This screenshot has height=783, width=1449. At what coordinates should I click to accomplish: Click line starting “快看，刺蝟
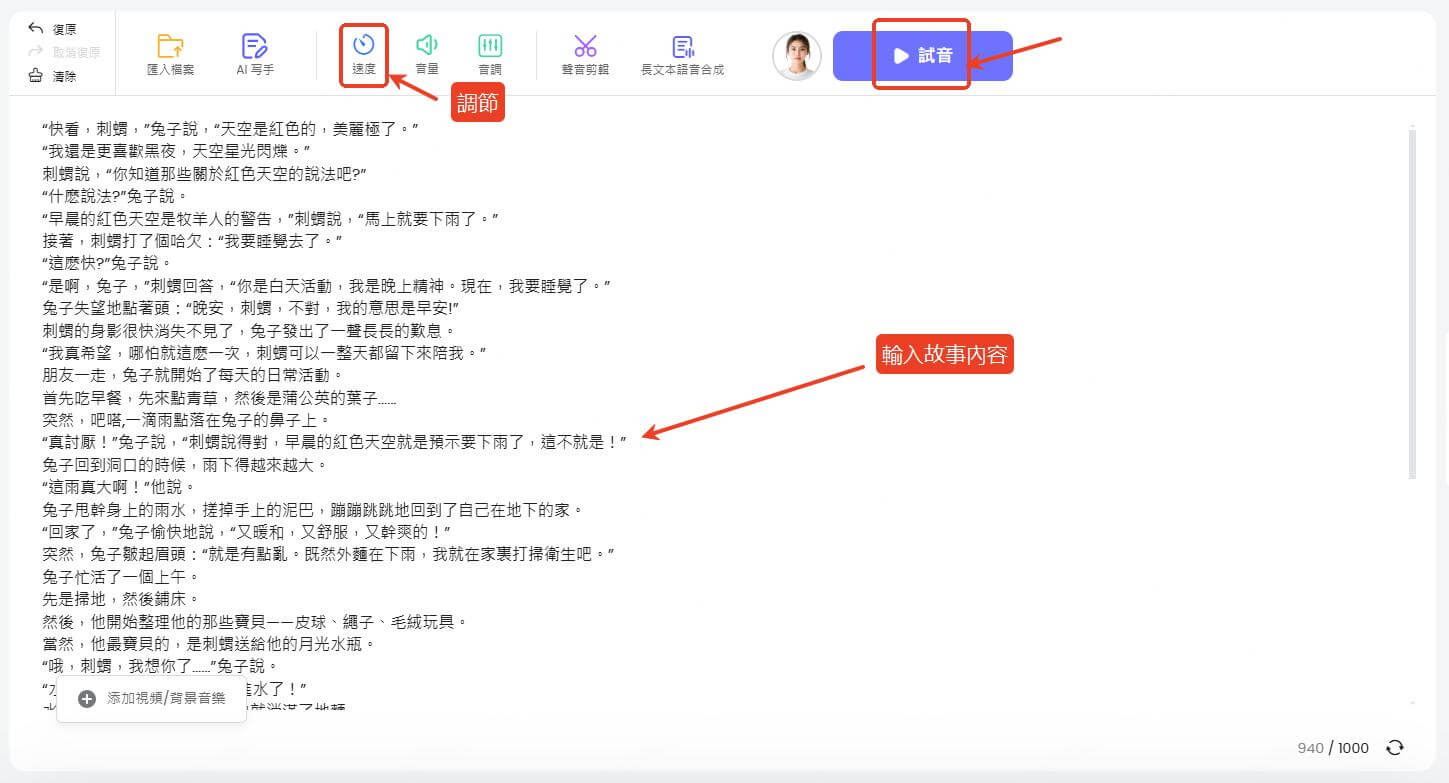click(x=230, y=129)
